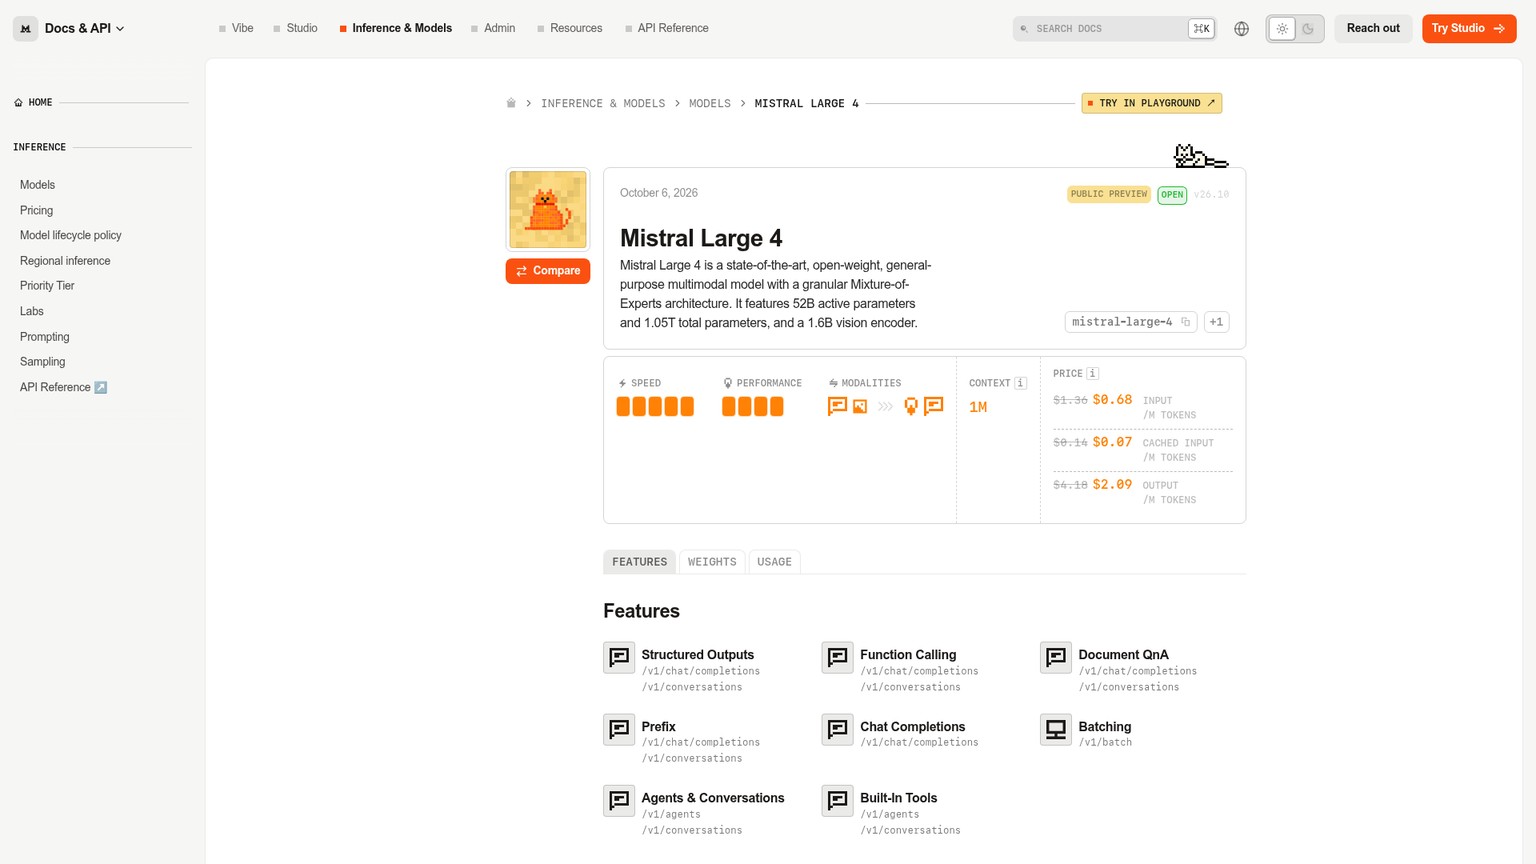Image resolution: width=1536 pixels, height=864 pixels.
Task: Open Pricing in the sidebar
Action: [37, 210]
